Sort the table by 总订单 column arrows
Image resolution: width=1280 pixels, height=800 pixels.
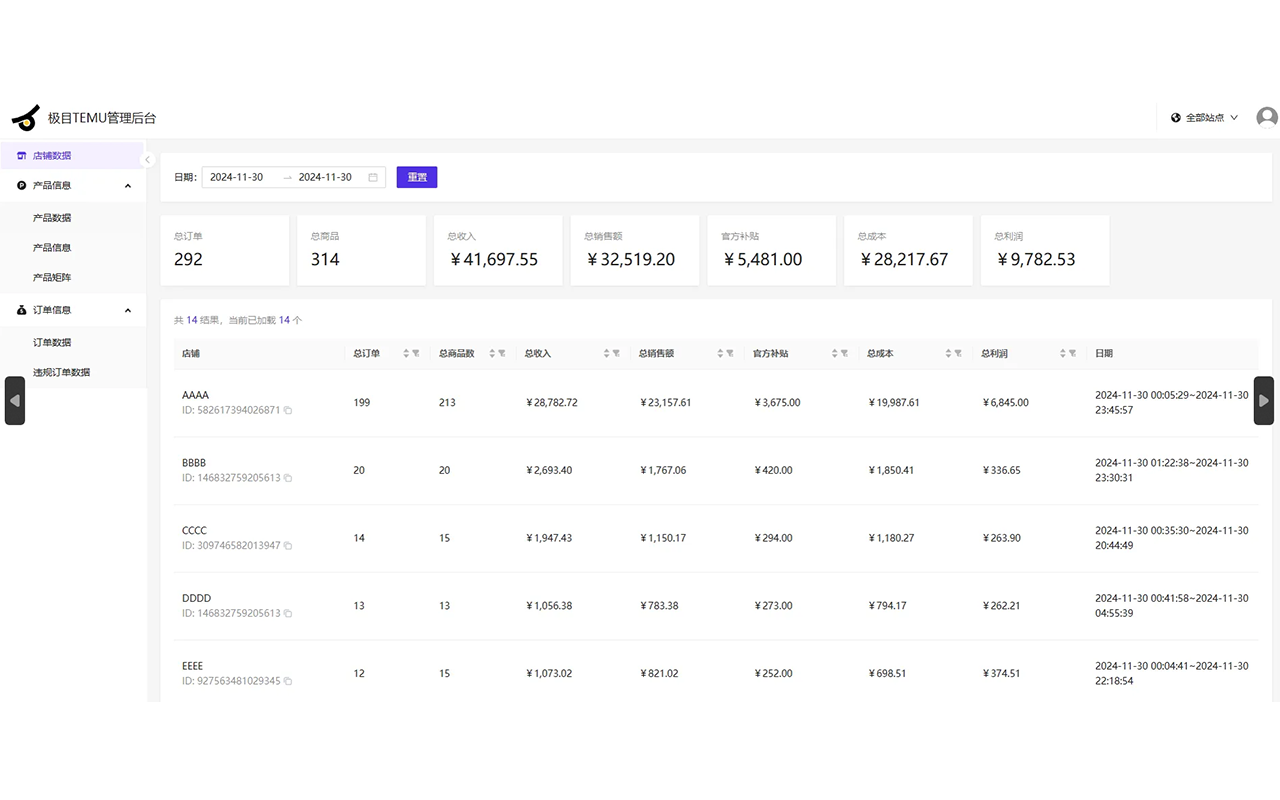coord(407,353)
